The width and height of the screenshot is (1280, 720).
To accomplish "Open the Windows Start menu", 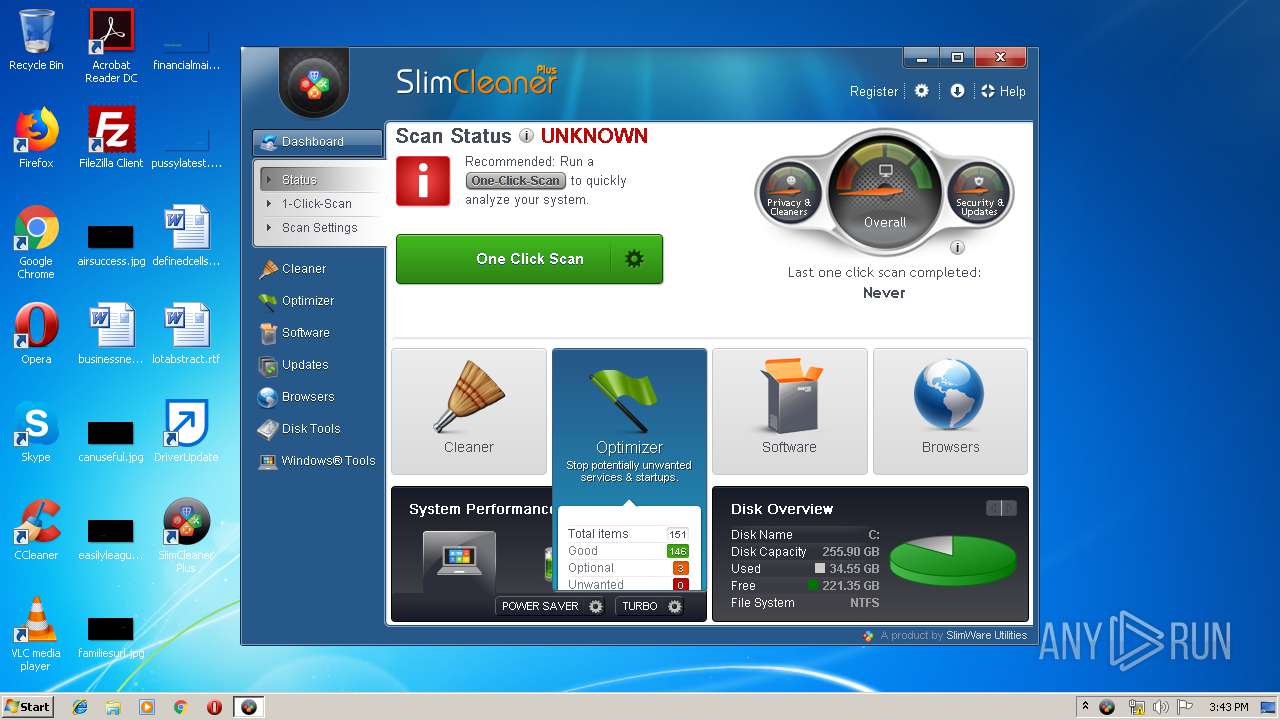I will (x=28, y=707).
